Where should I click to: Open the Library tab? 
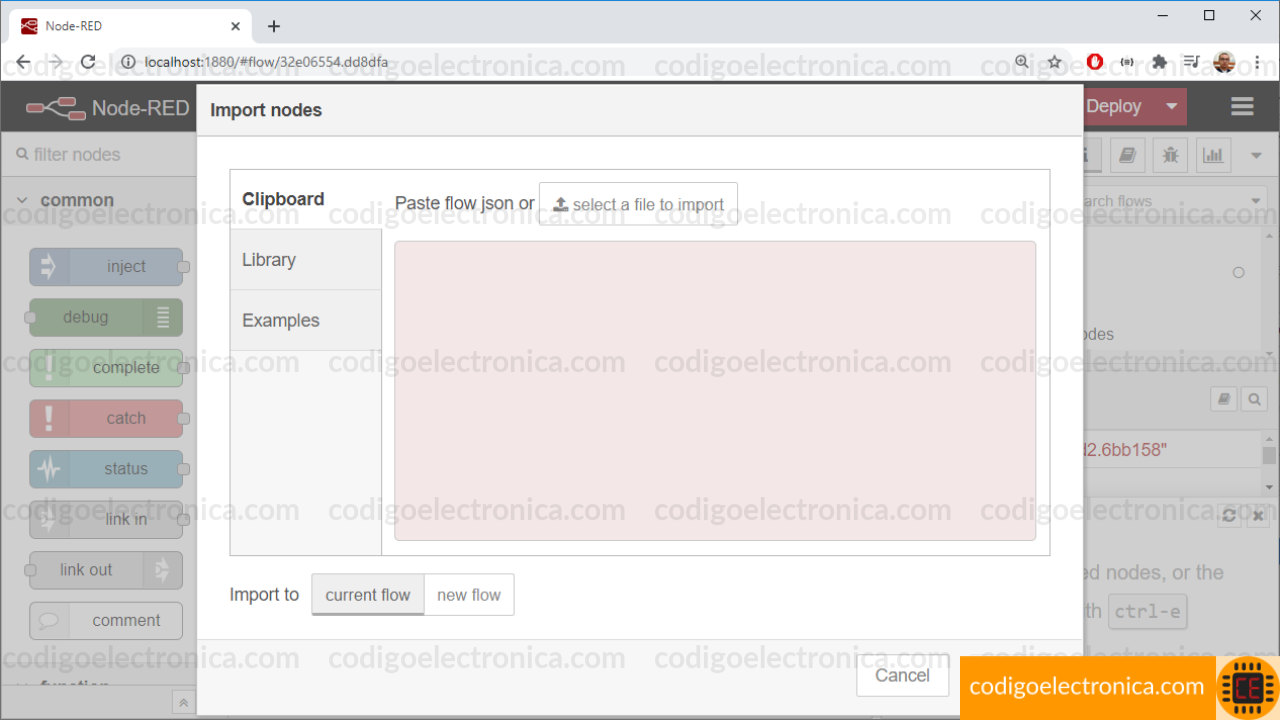pyautogui.click(x=306, y=260)
